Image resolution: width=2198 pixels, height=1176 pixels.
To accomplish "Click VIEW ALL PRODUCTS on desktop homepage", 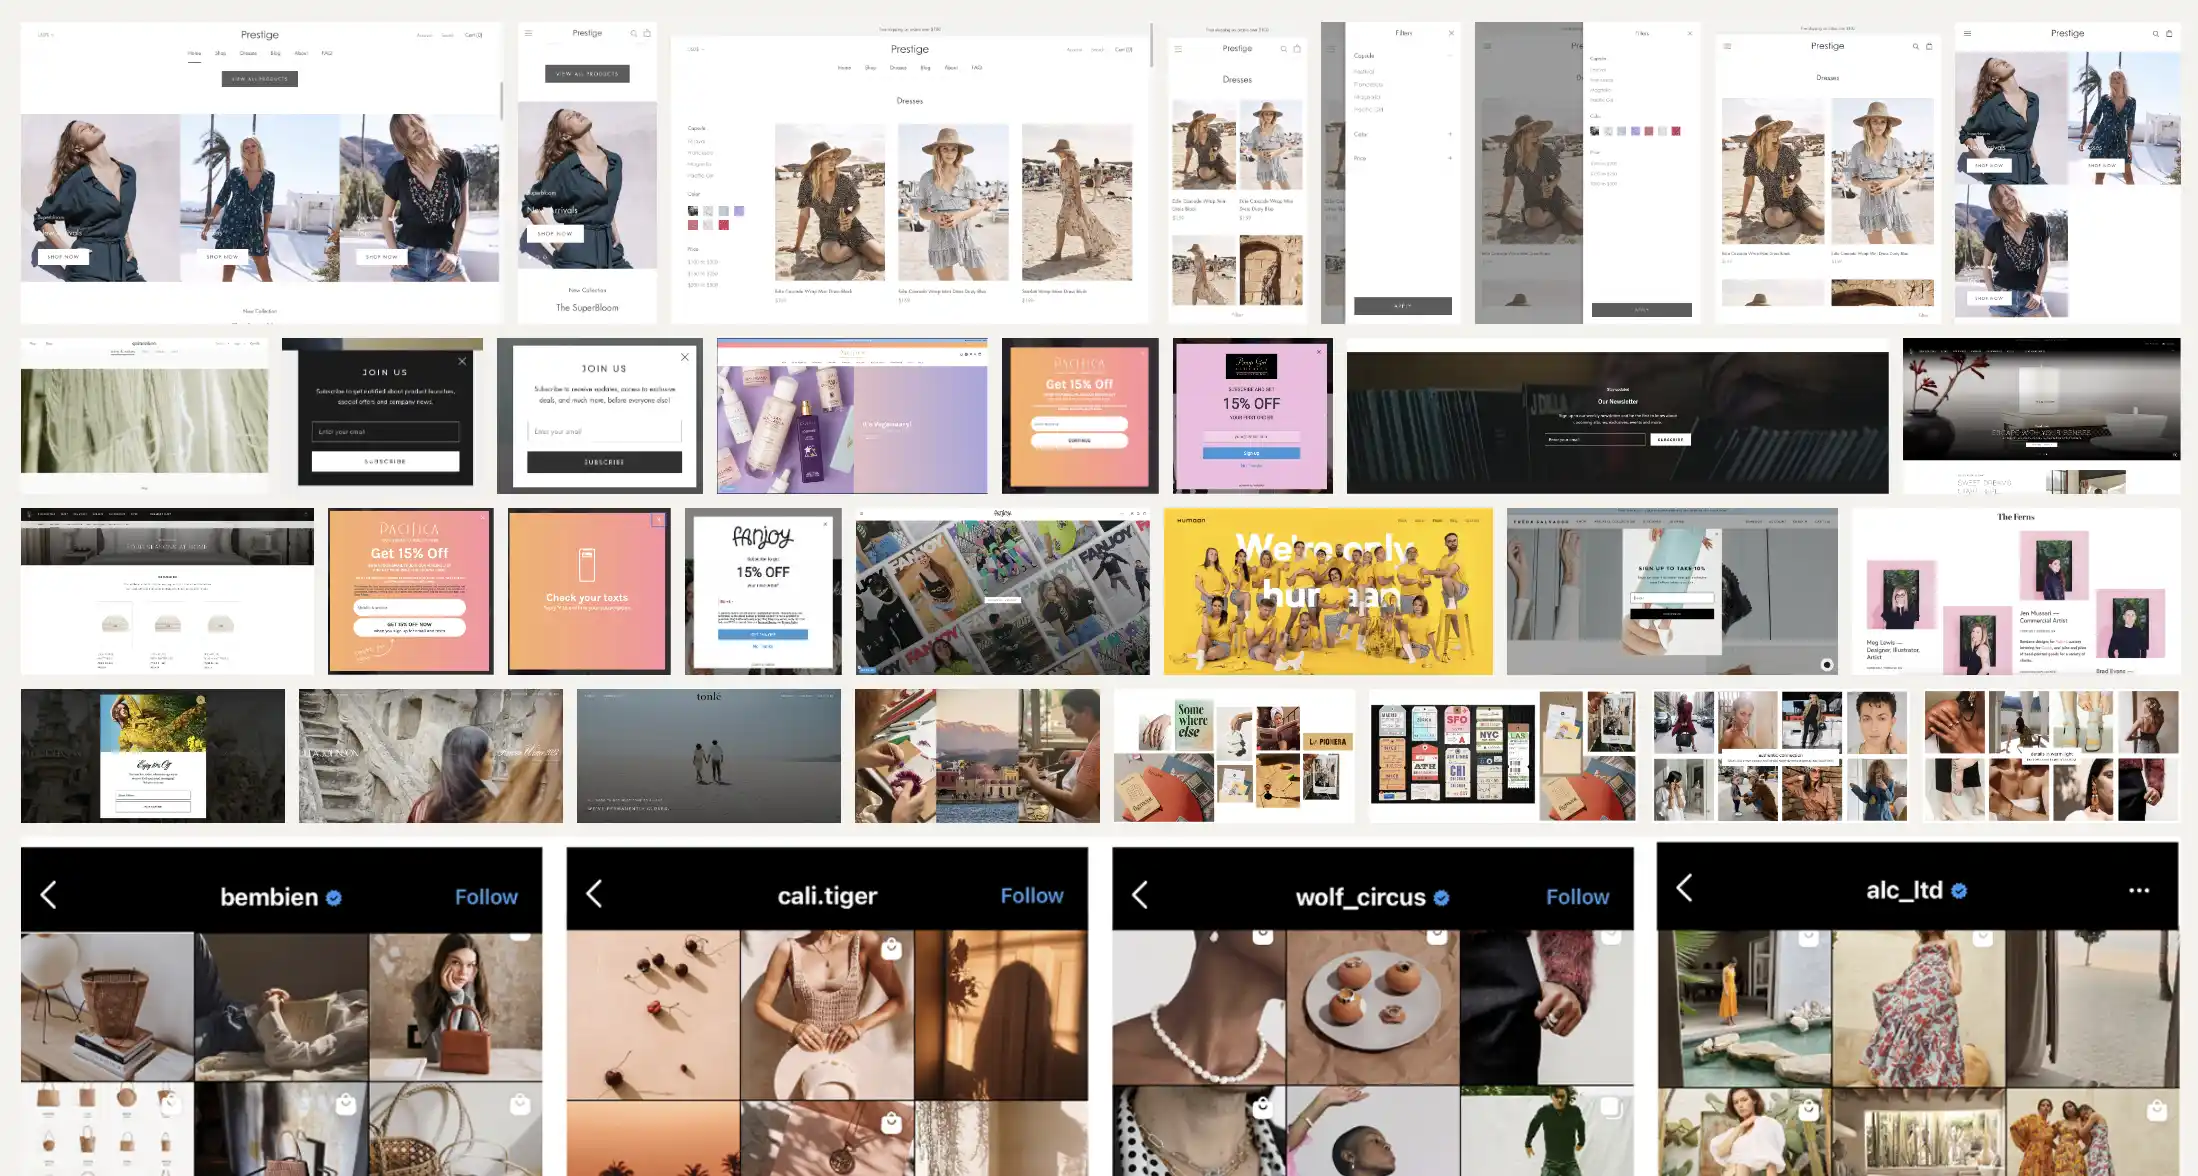I will [259, 78].
